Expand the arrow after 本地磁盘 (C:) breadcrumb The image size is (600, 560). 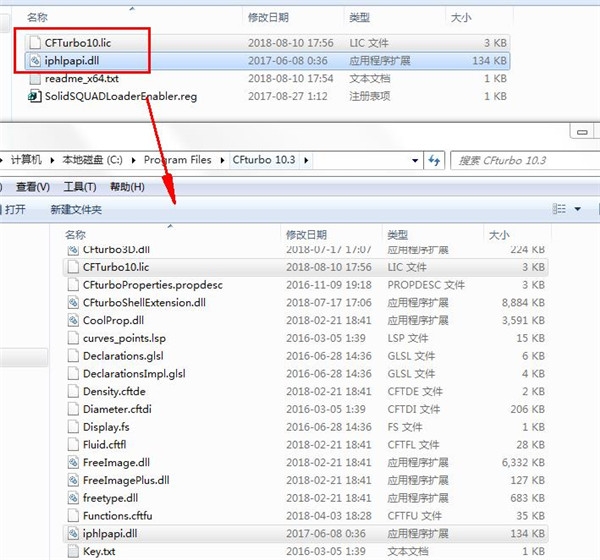(133, 160)
